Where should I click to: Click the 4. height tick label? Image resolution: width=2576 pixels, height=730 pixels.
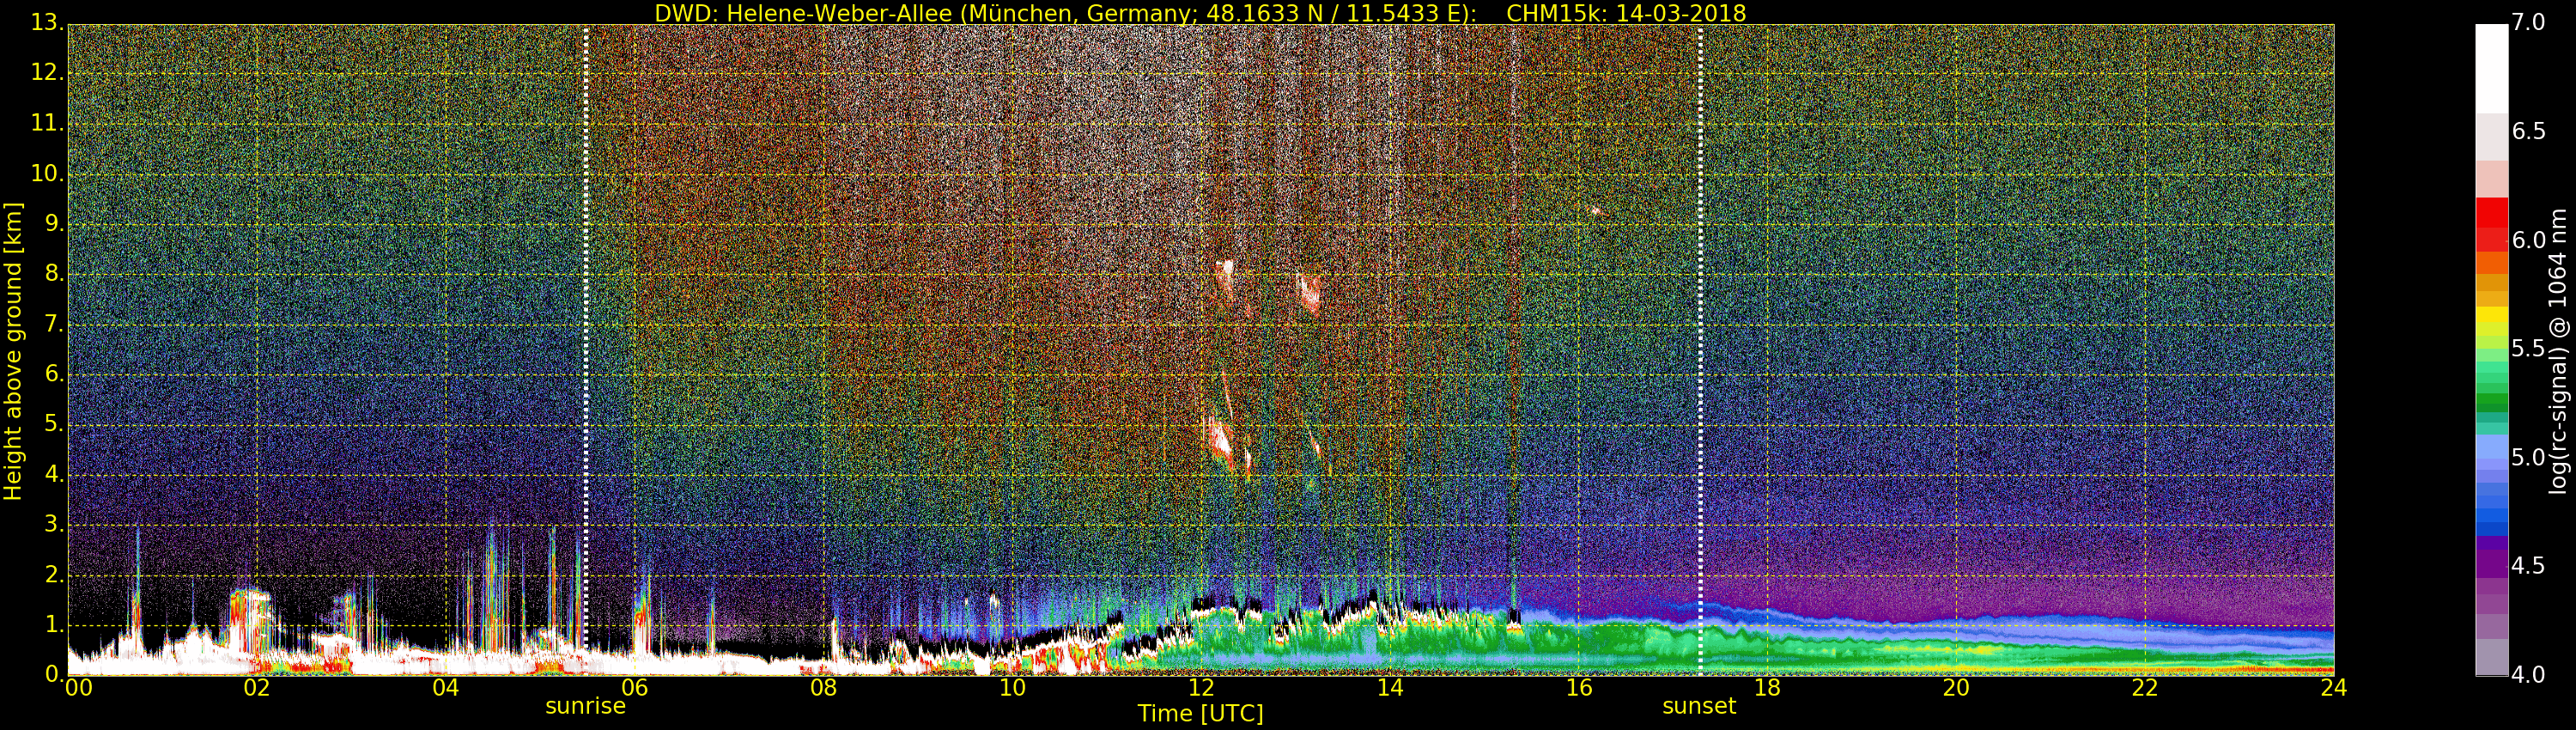click(x=54, y=474)
